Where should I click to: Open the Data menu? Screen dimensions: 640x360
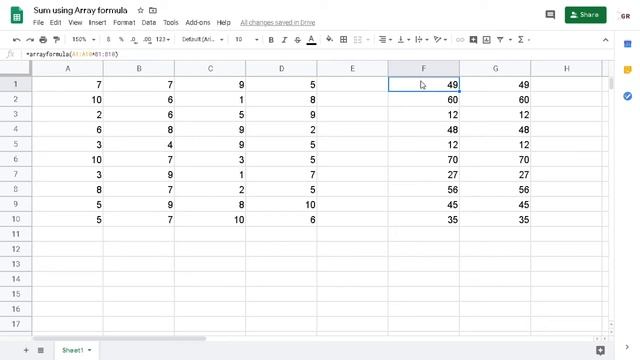[149, 22]
